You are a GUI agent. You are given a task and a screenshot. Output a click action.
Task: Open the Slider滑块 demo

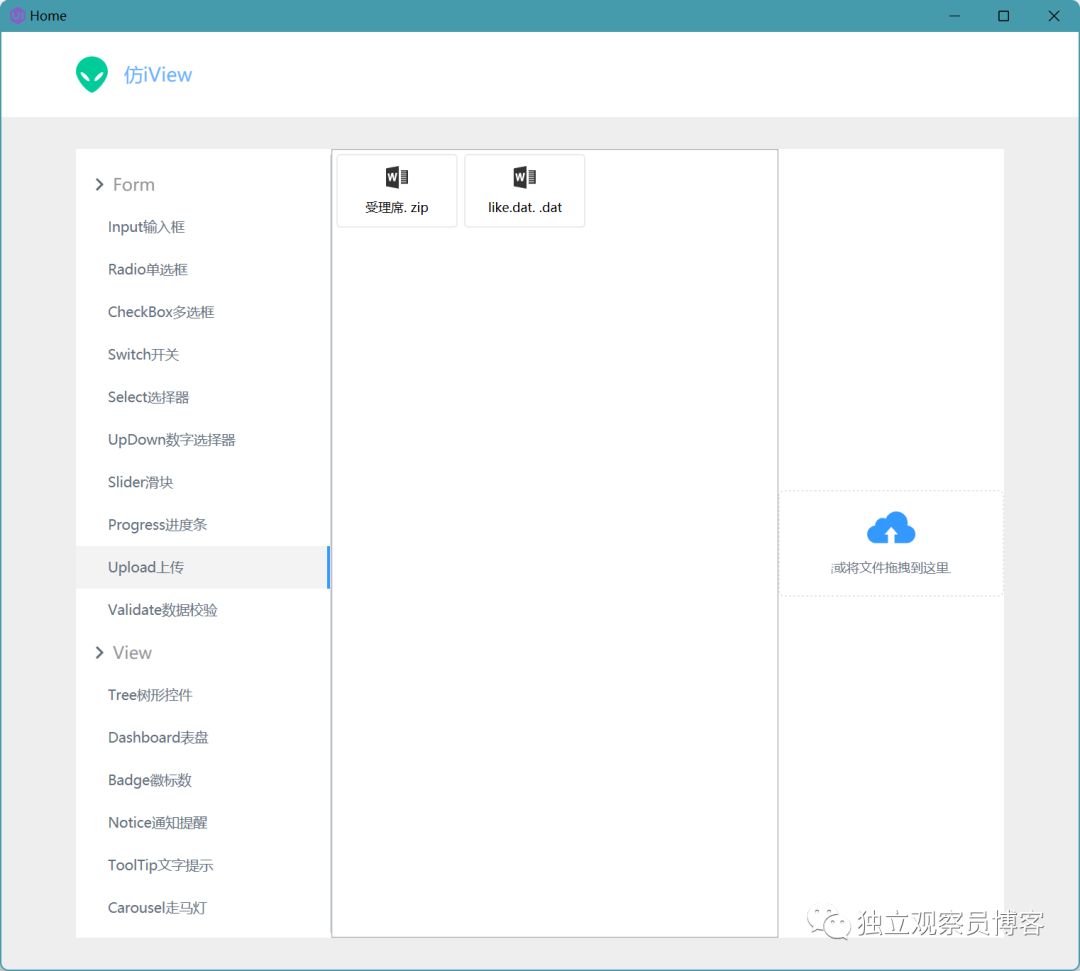coord(140,482)
